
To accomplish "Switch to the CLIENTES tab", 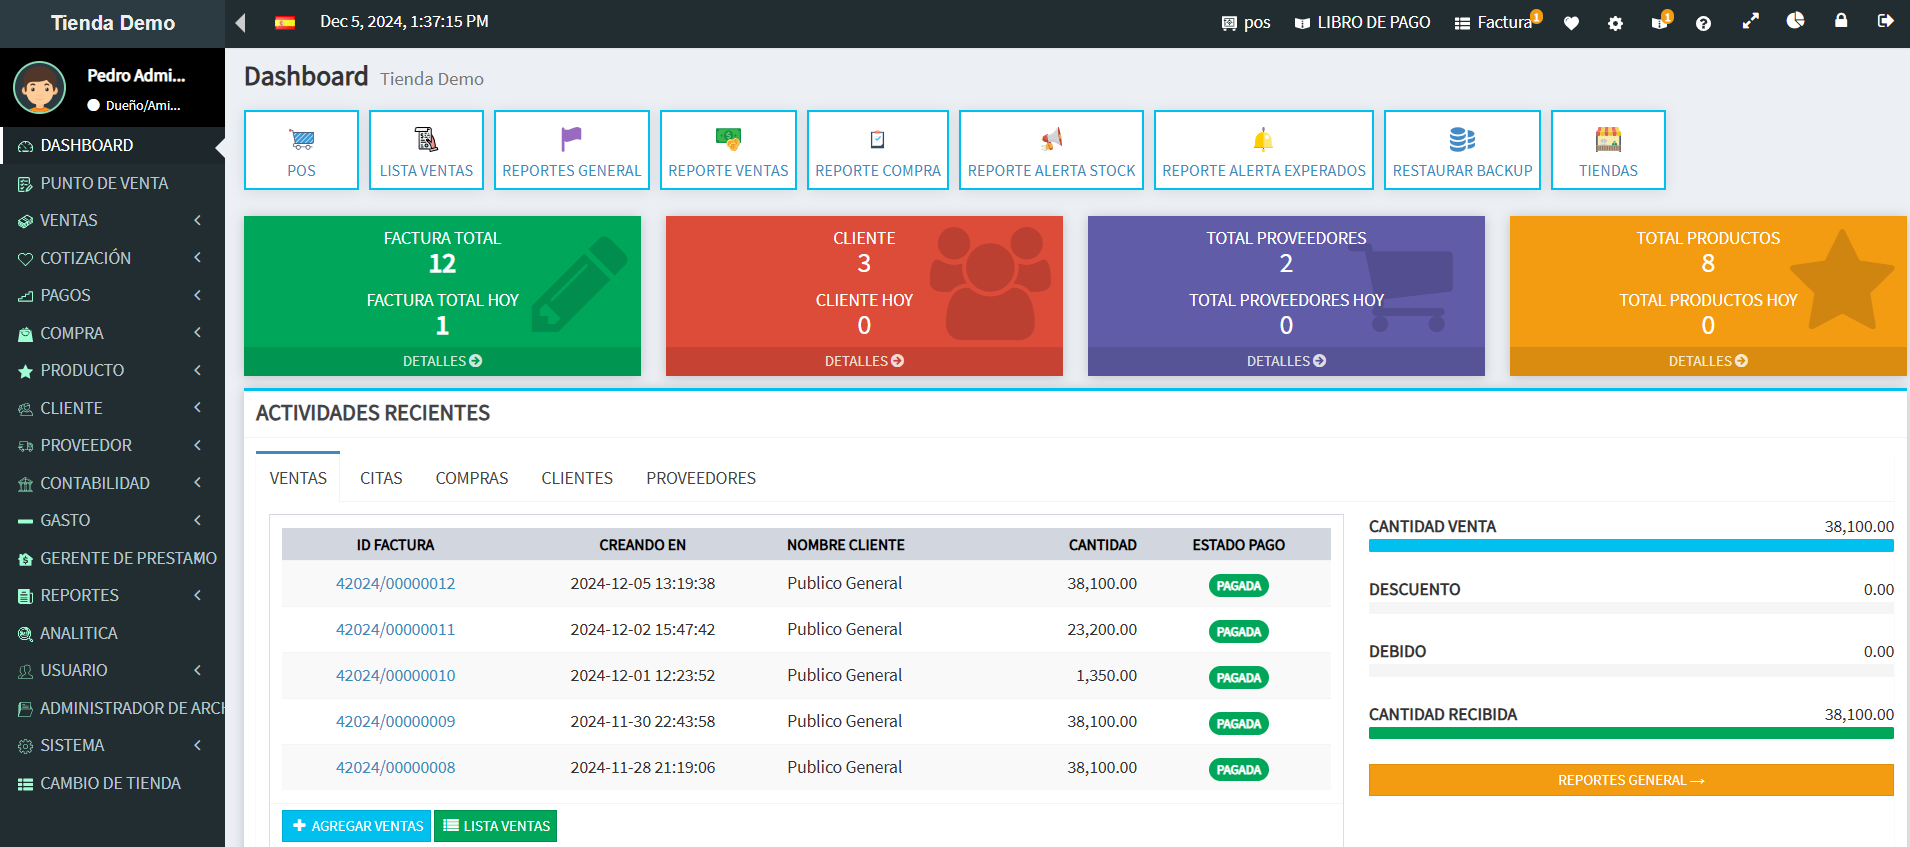I will point(577,478).
